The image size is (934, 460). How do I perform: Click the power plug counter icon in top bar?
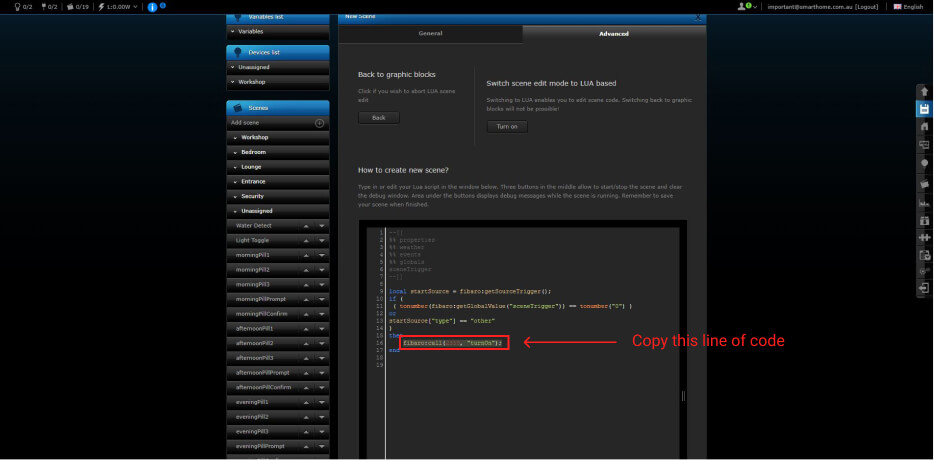43,7
